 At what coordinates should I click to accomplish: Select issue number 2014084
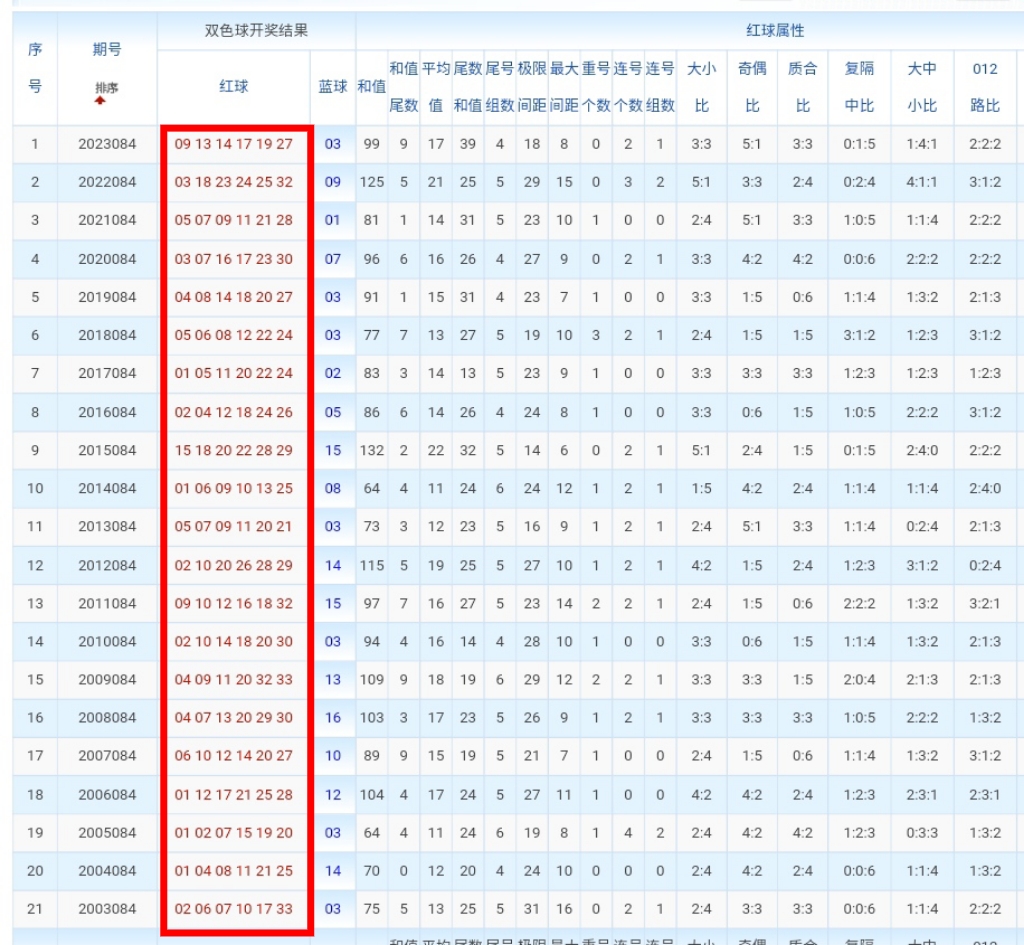pyautogui.click(x=107, y=488)
